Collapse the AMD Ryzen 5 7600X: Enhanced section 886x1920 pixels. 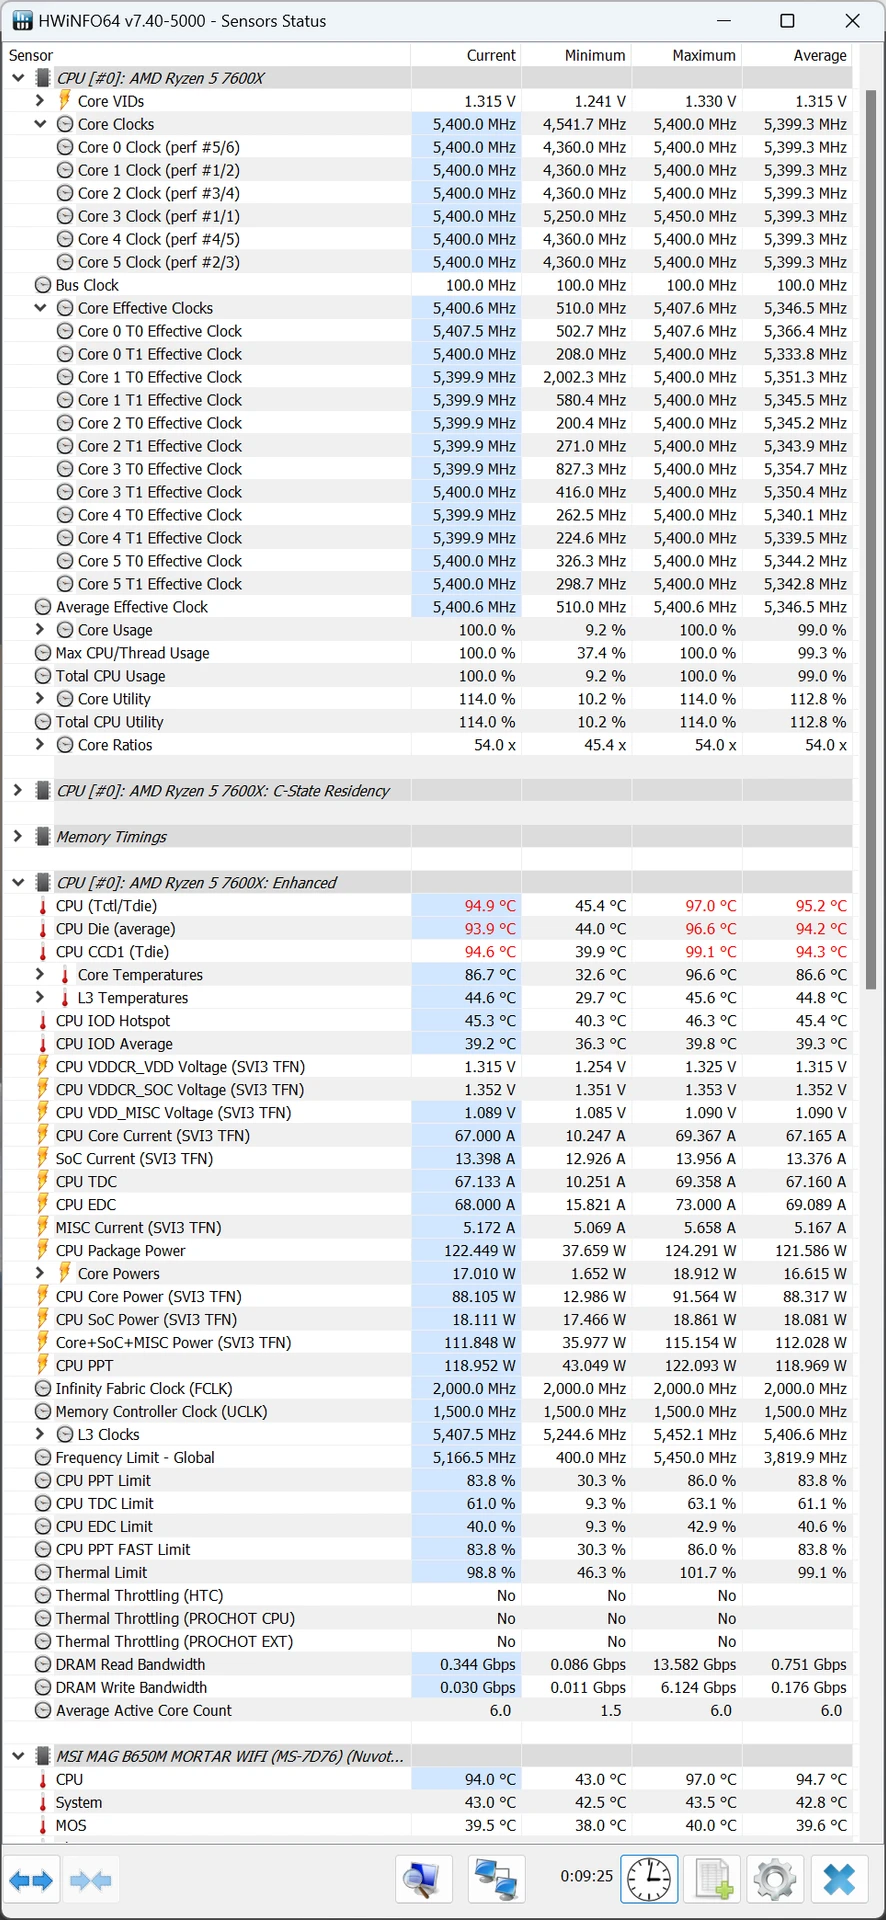(18, 882)
